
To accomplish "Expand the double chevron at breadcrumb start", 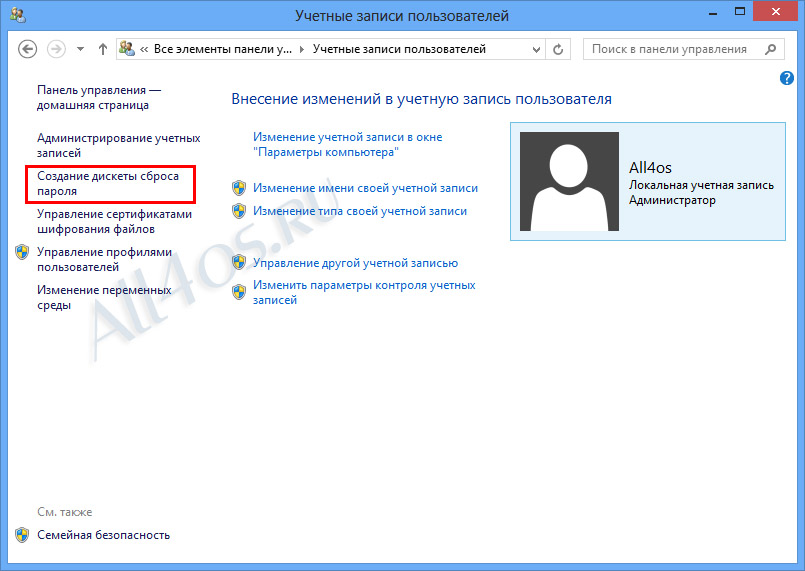I will point(144,49).
